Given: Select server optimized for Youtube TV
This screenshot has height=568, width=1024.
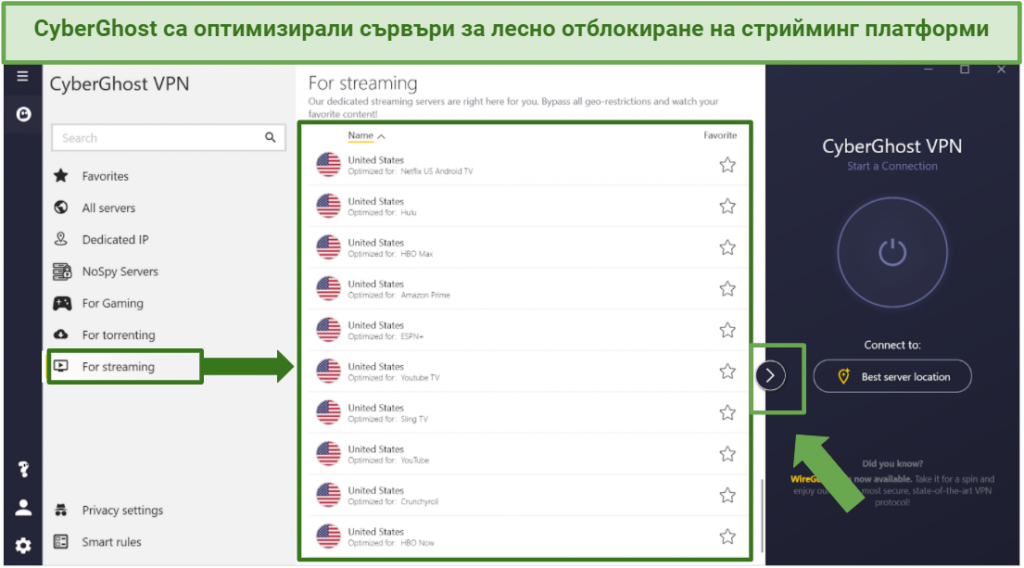Looking at the screenshot, I should click(x=528, y=371).
